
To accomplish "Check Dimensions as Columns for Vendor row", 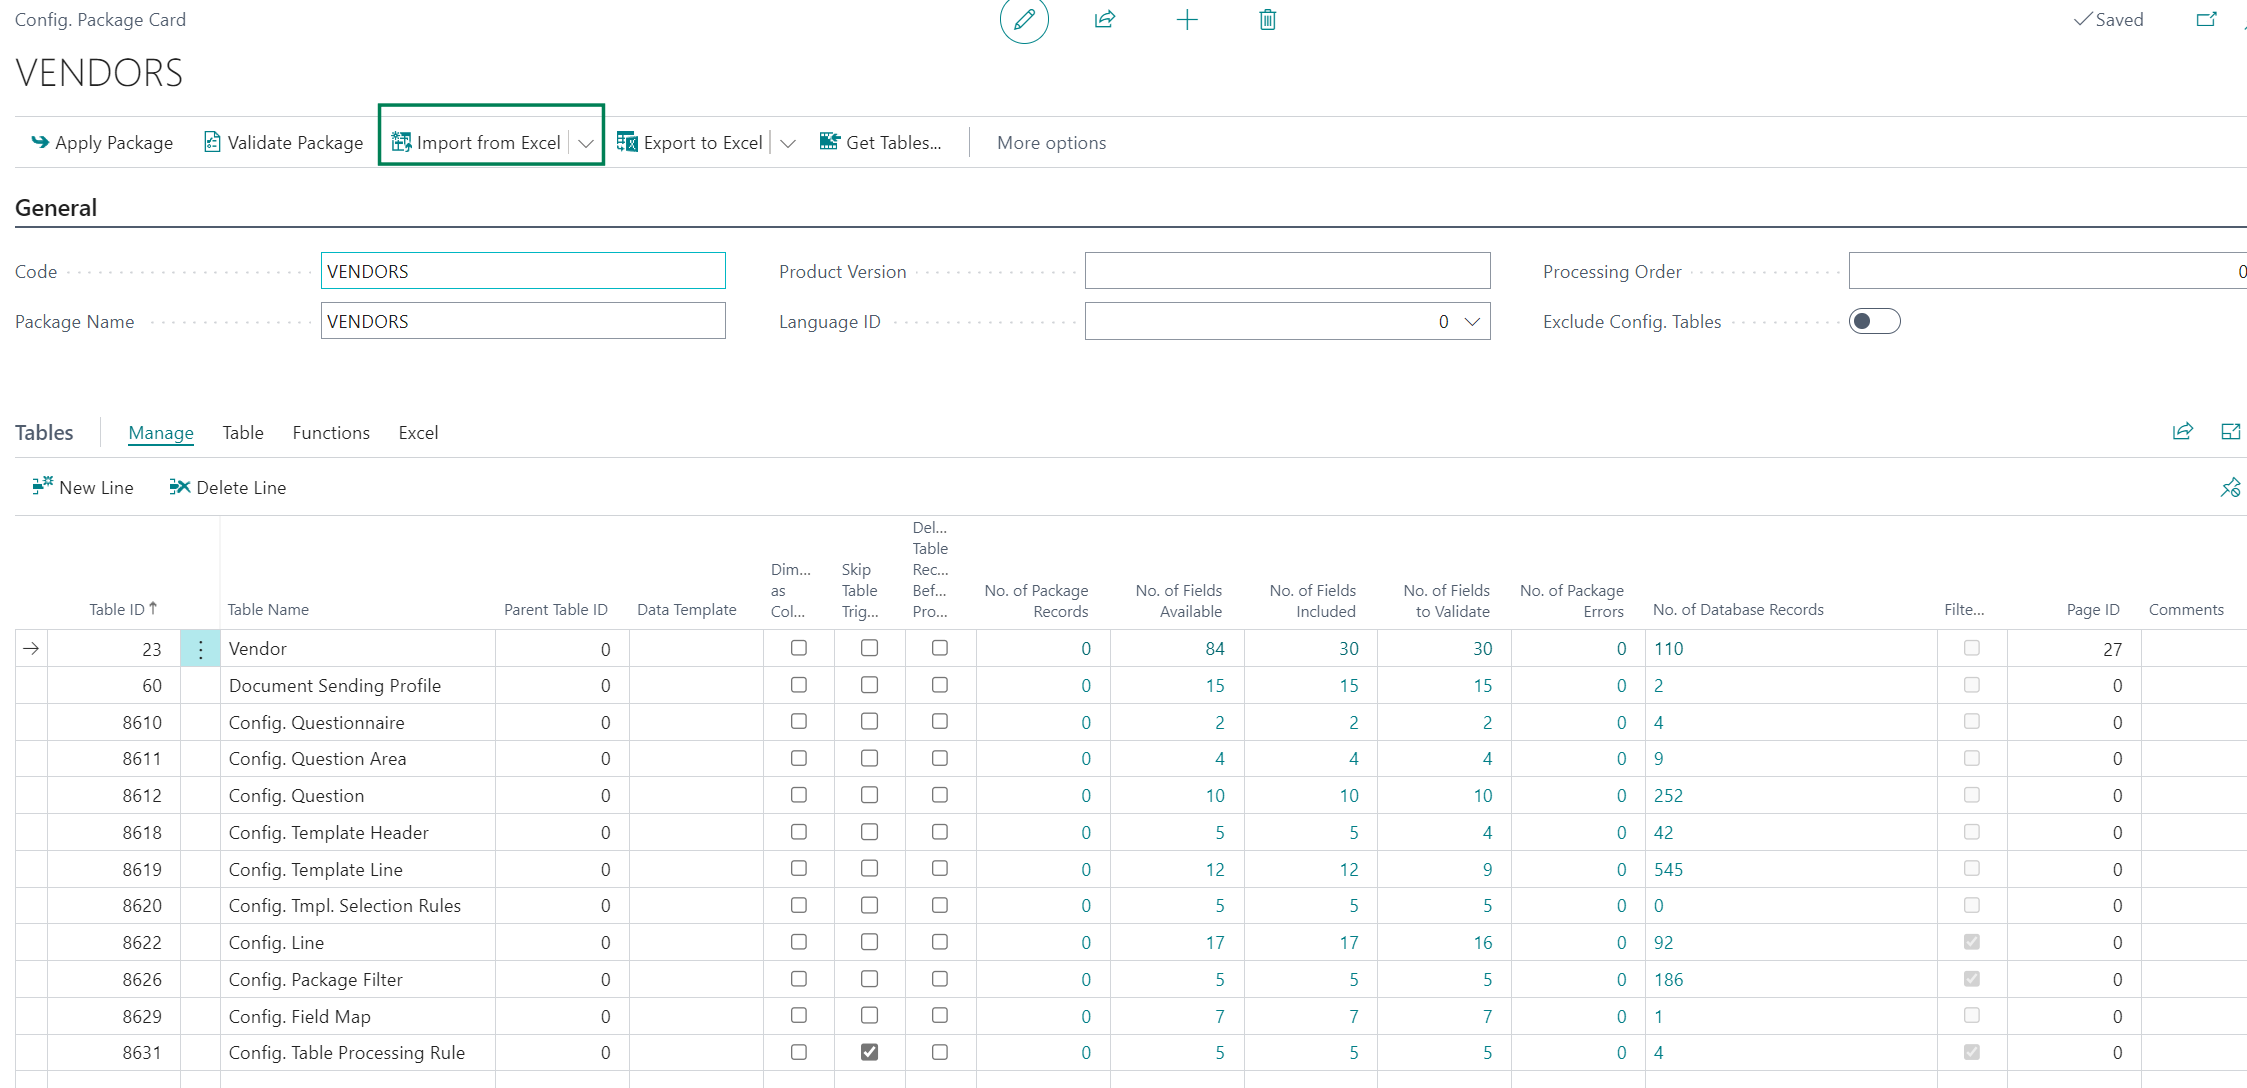I will pyautogui.click(x=798, y=648).
